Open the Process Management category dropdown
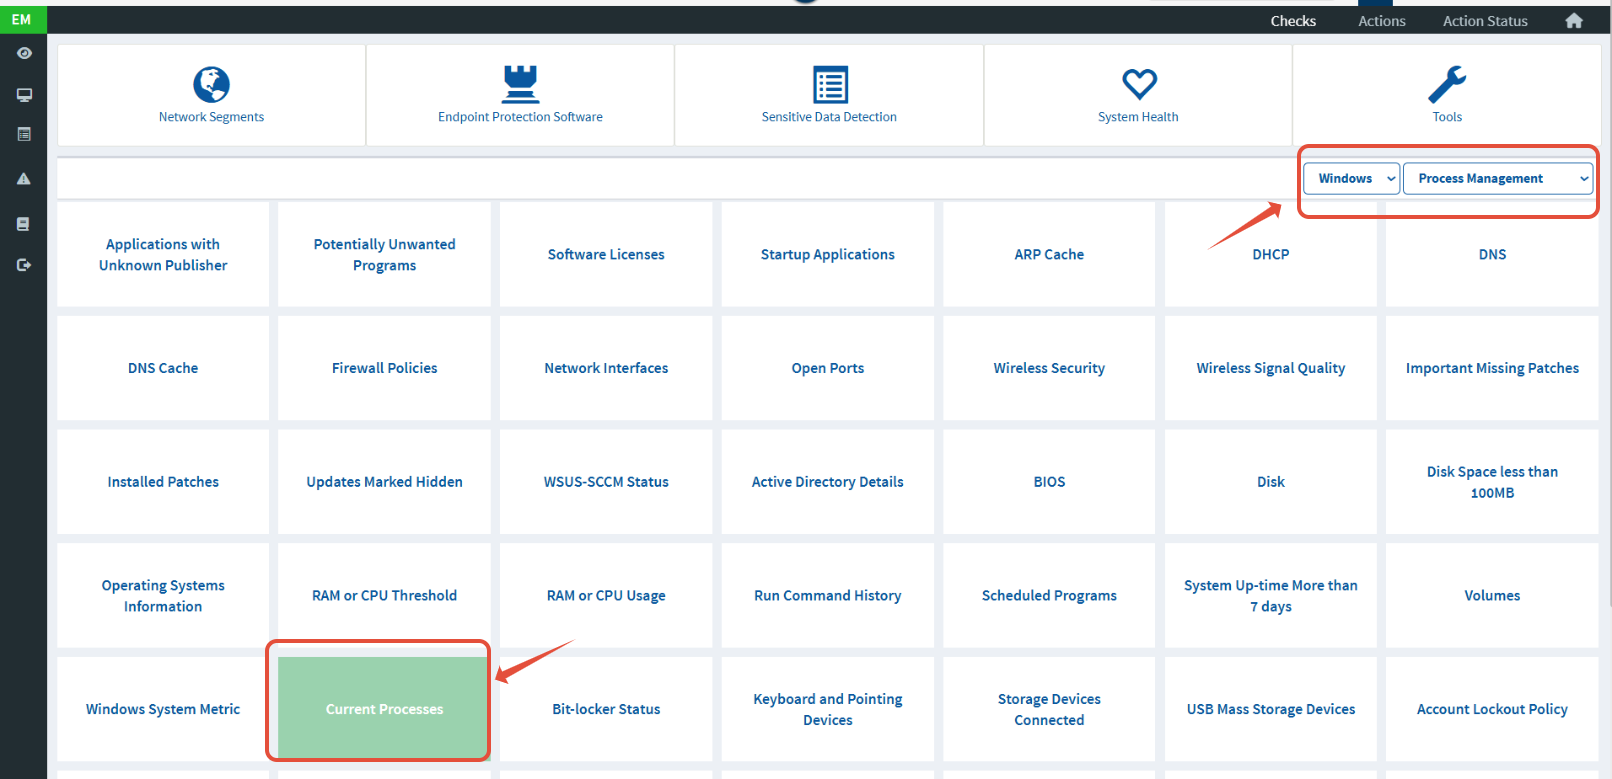 click(1498, 178)
